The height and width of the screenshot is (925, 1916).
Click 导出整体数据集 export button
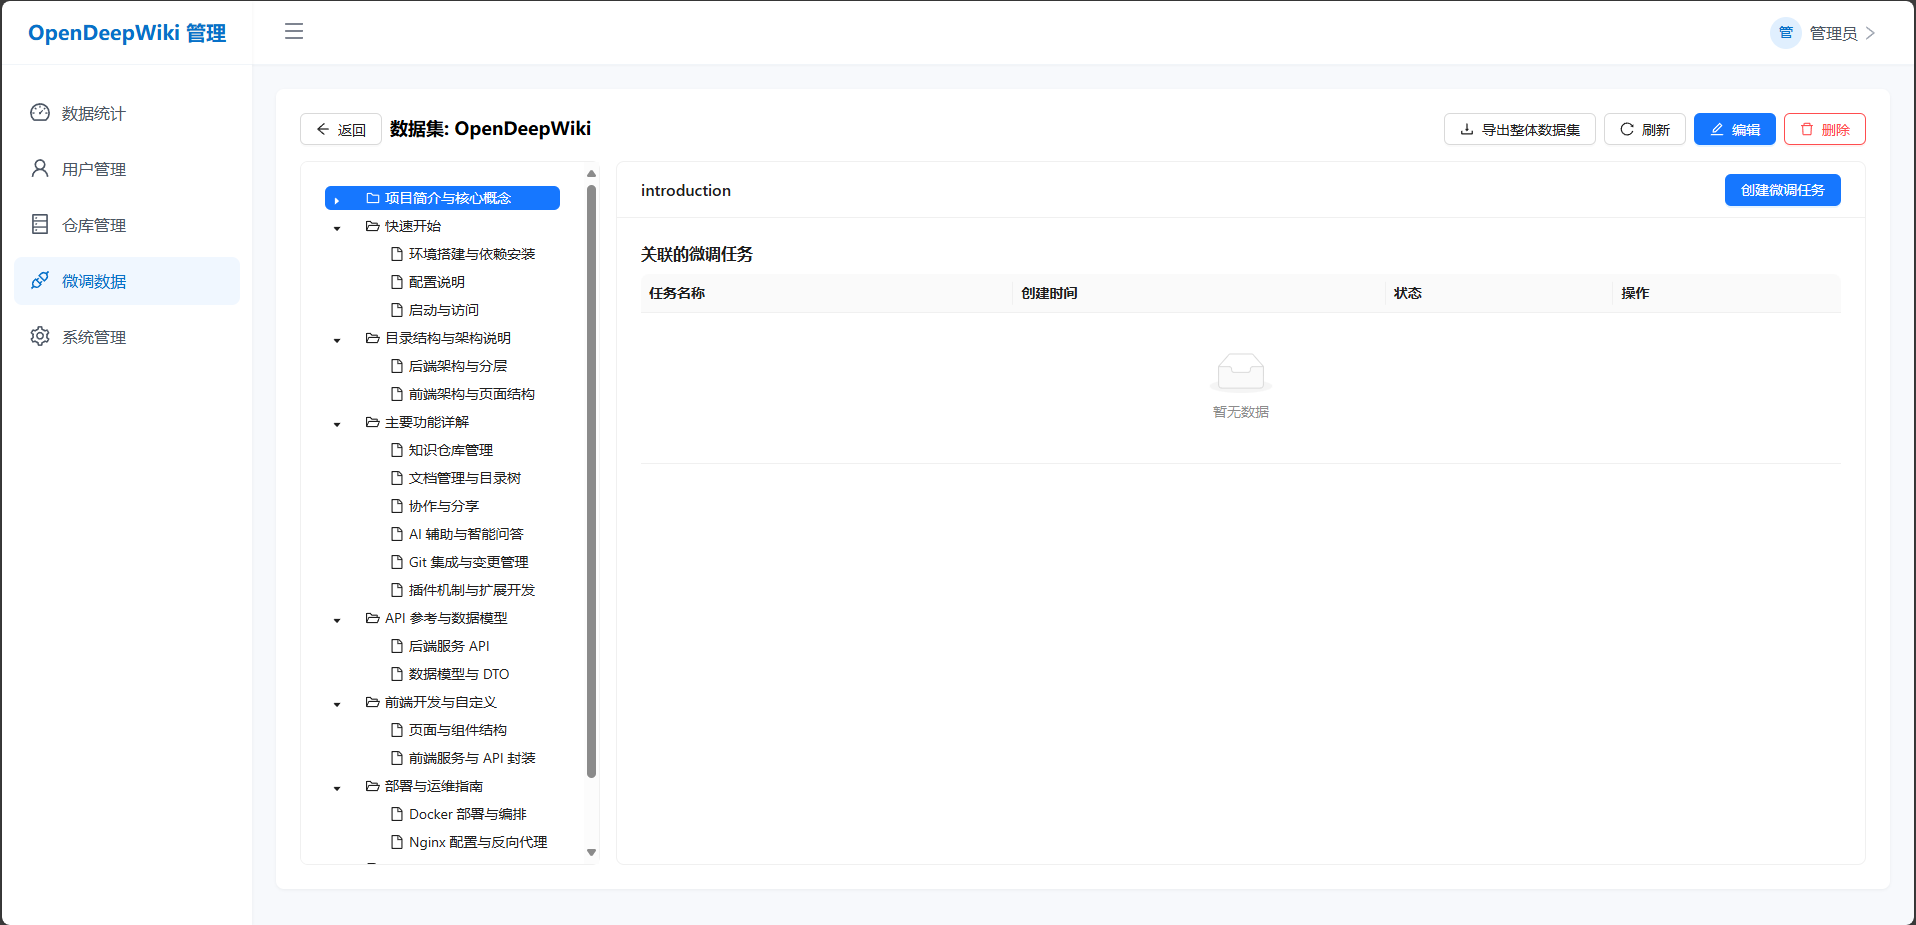pyautogui.click(x=1520, y=129)
